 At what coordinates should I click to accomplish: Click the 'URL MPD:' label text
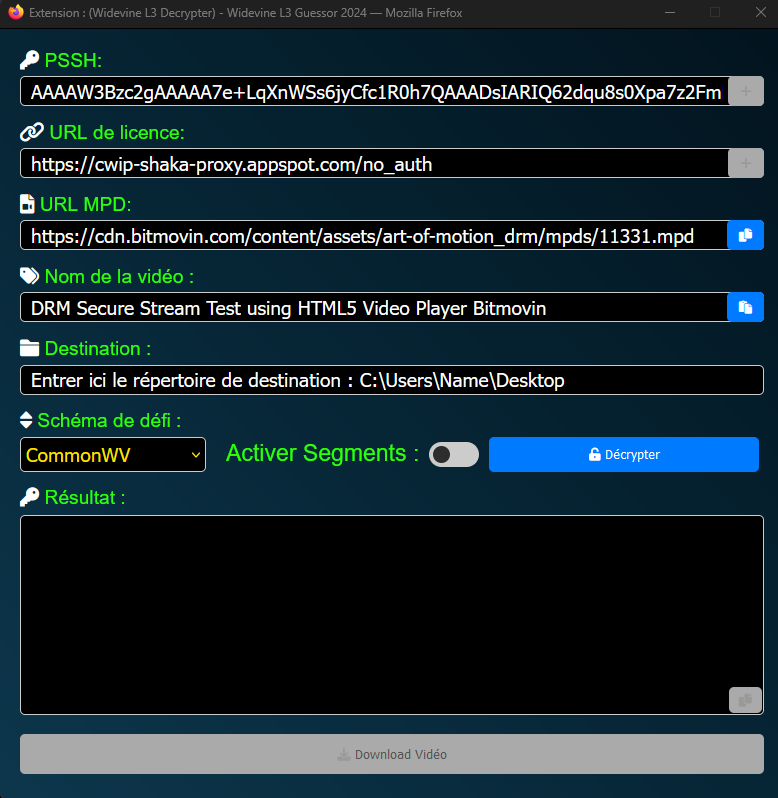point(85,205)
